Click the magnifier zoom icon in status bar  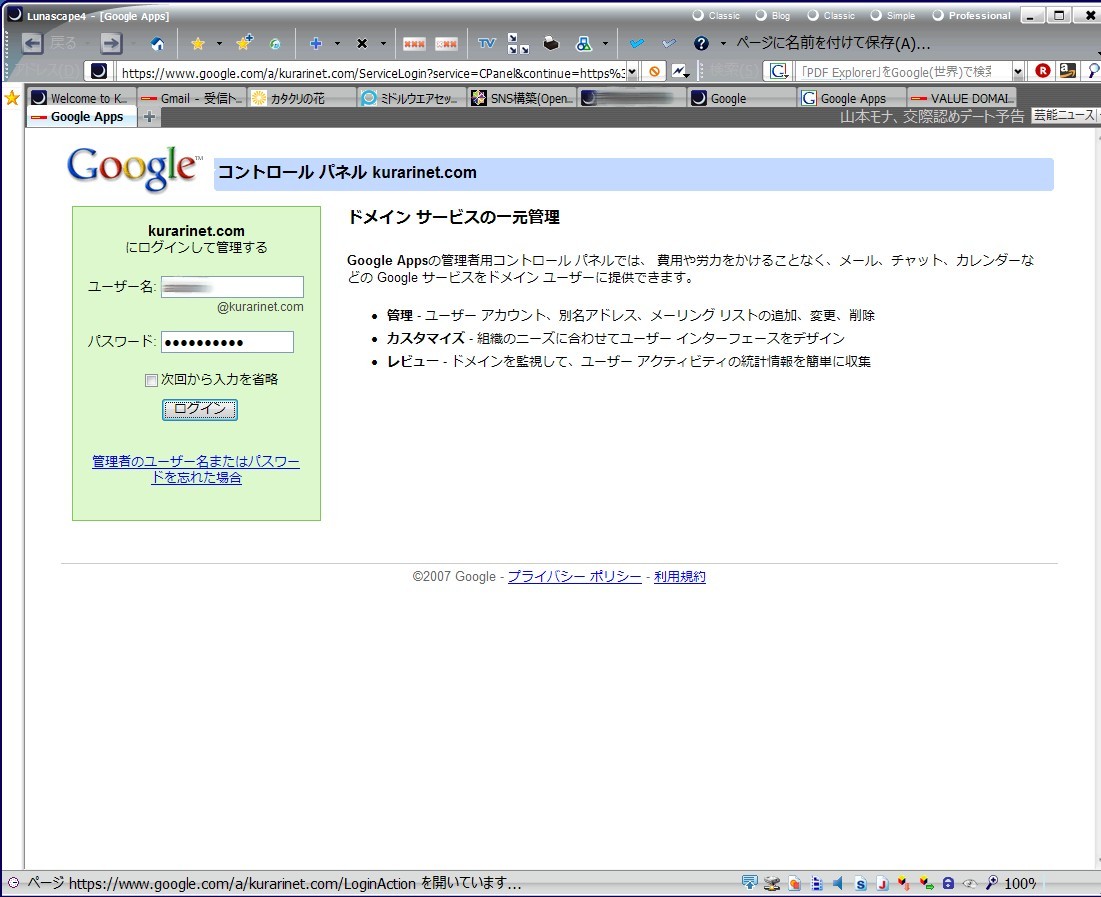992,882
